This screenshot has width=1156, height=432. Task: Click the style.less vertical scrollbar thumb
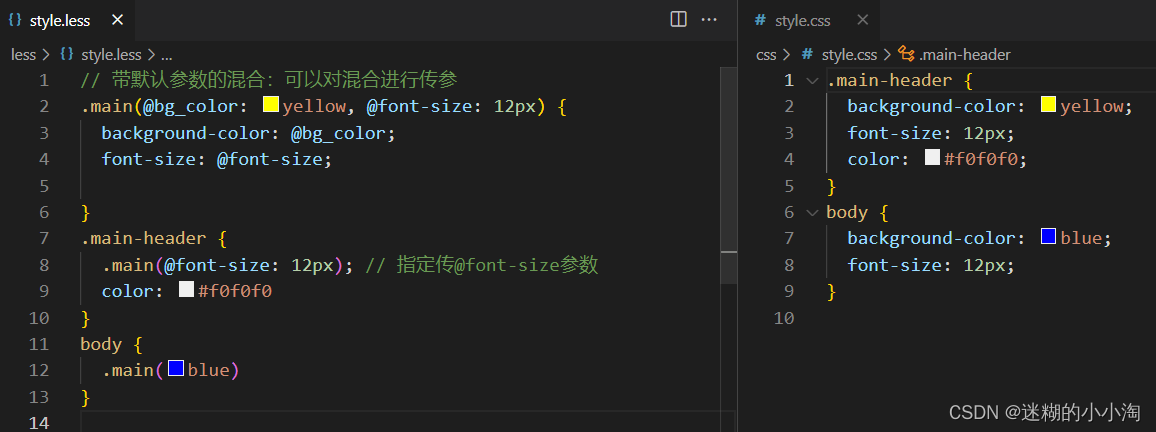728,175
